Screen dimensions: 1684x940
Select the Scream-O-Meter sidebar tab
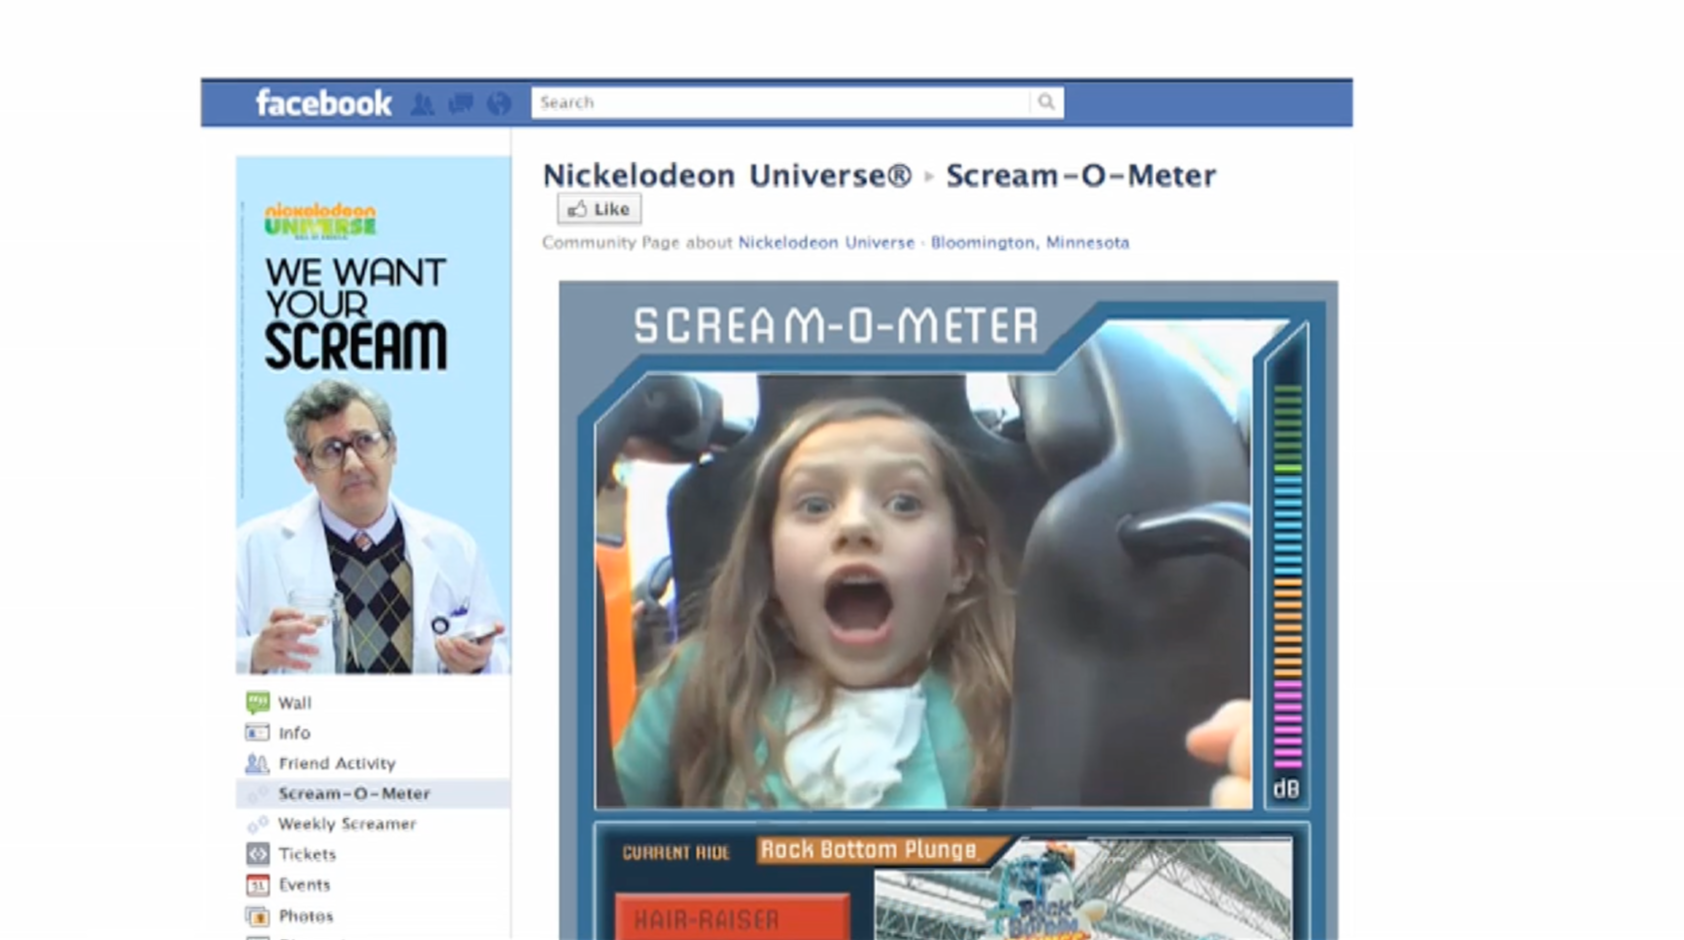tap(353, 793)
